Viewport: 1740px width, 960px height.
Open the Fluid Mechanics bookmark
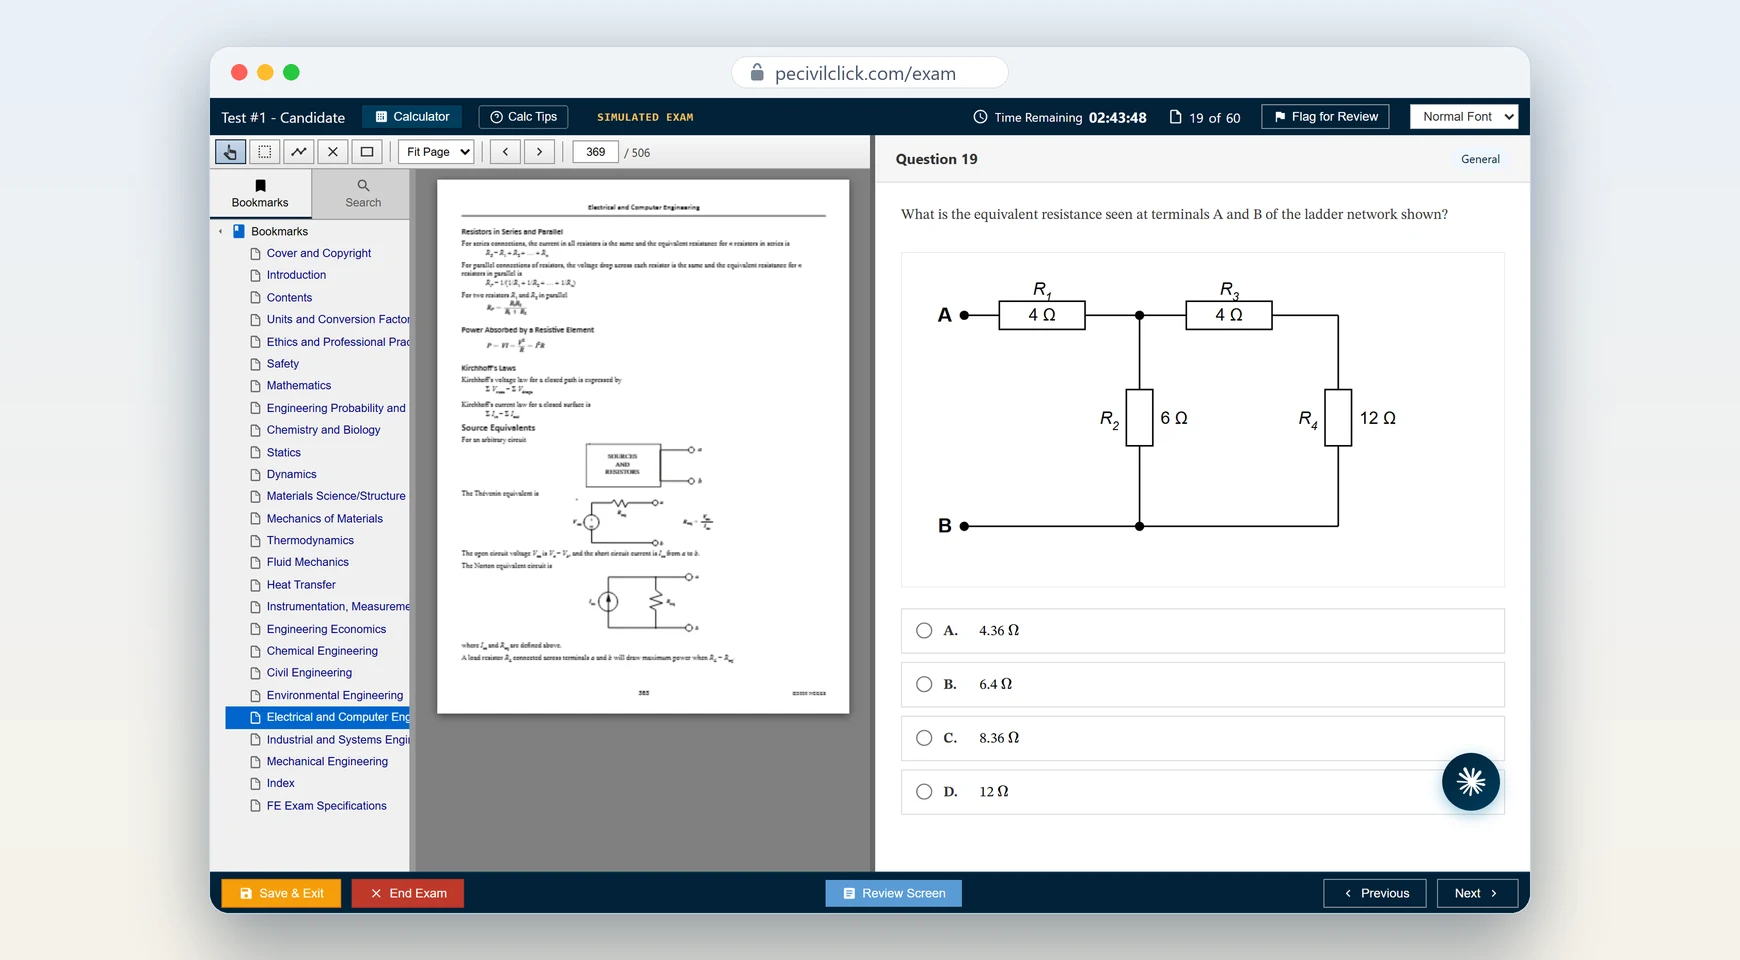307,563
